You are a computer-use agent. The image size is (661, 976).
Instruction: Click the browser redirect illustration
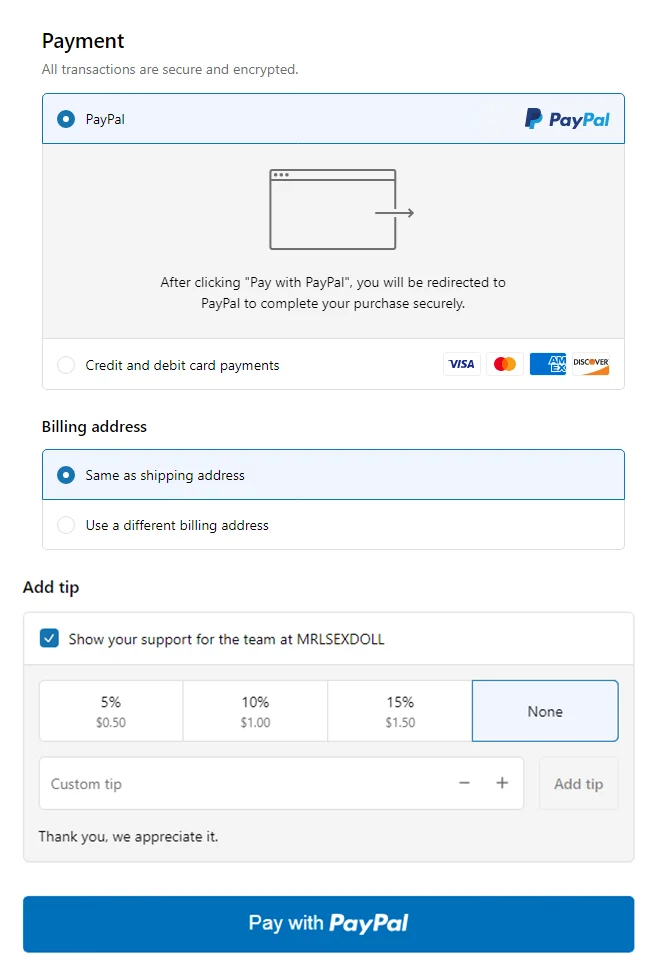point(341,210)
